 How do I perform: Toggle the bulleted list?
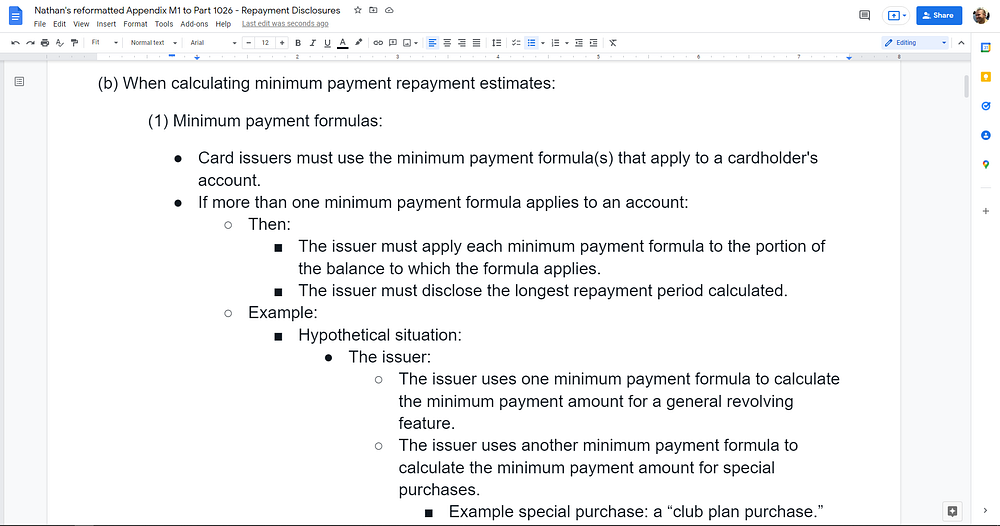pos(531,43)
